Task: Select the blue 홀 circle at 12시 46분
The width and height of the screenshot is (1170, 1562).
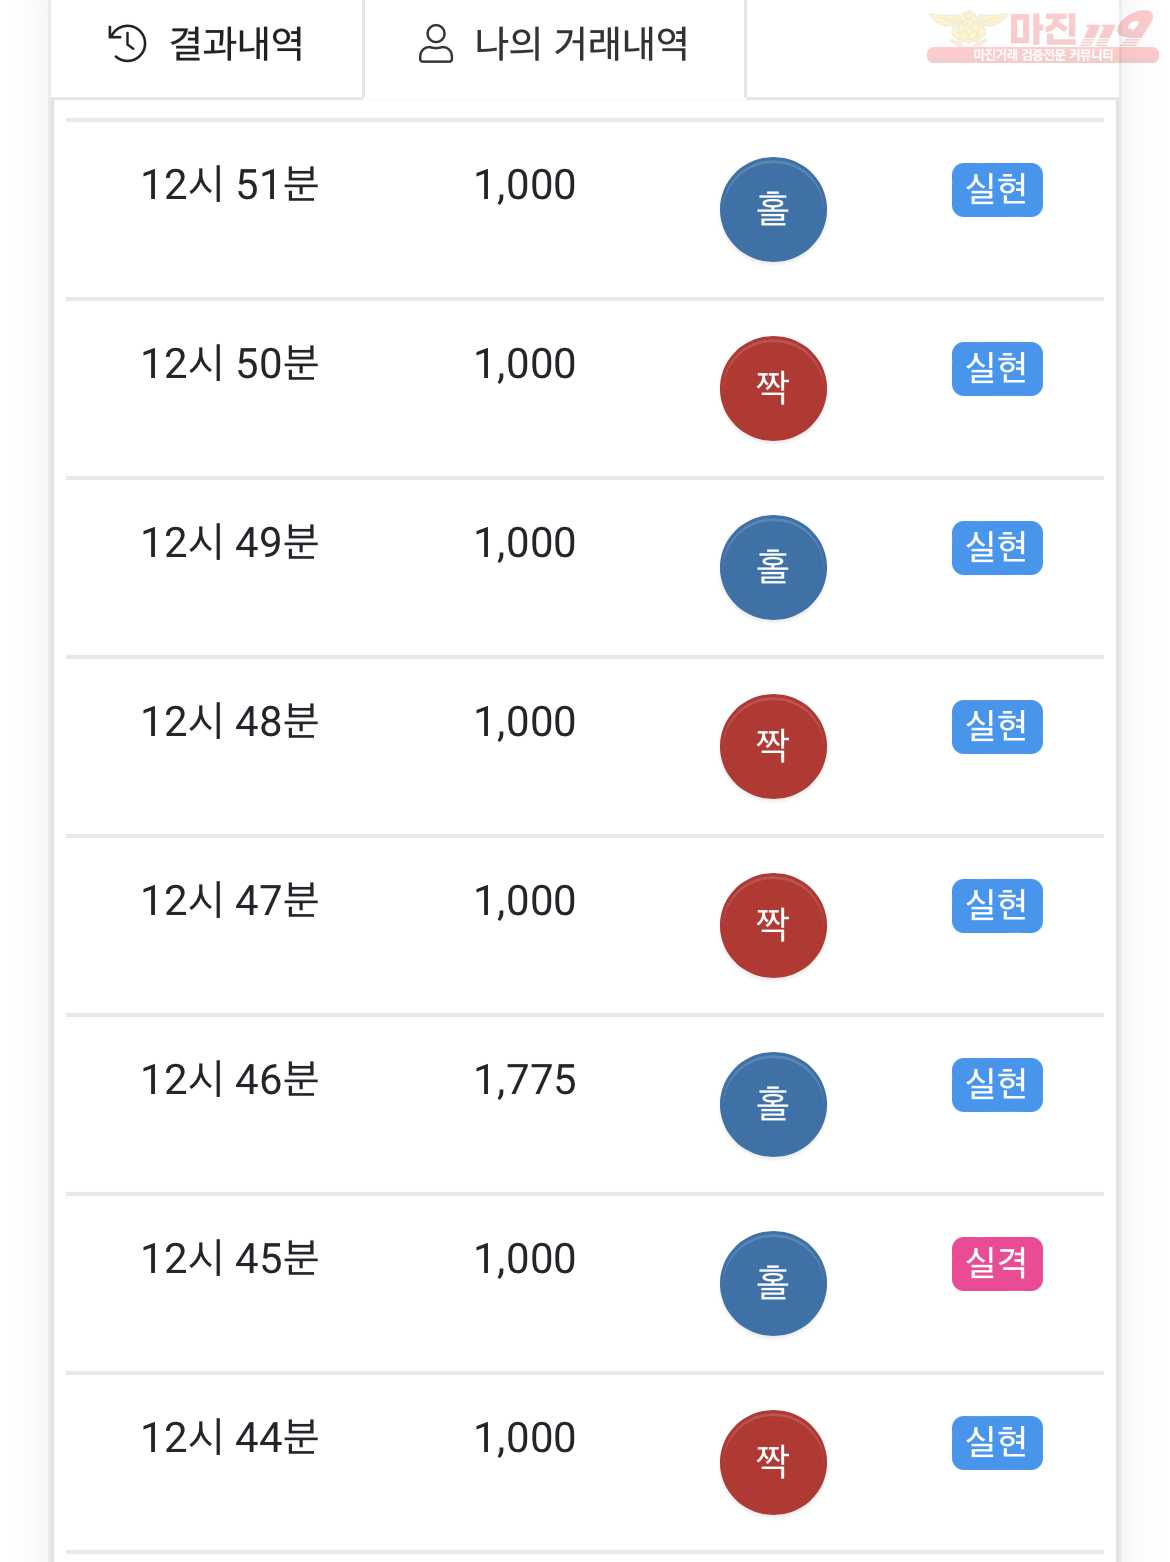Action: 773,1105
